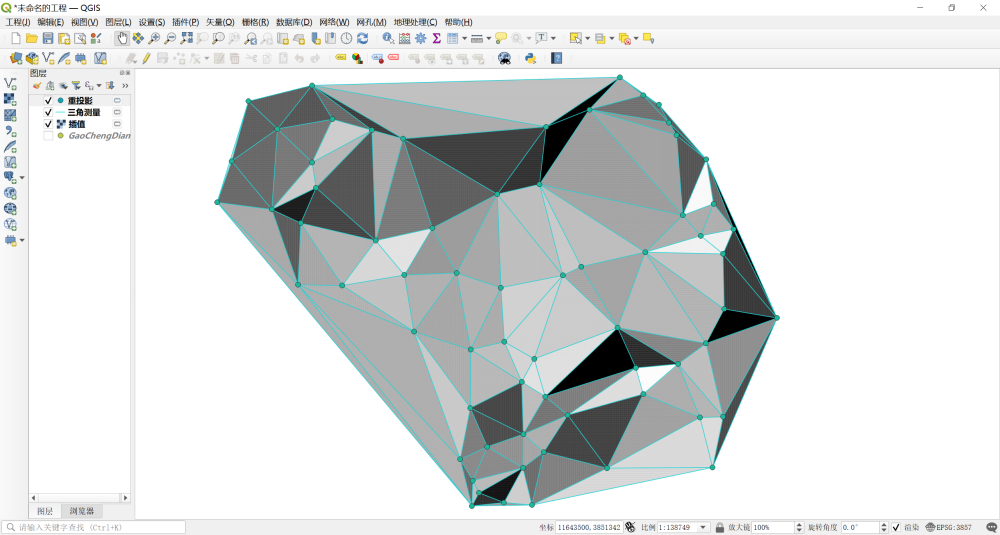The image size is (1000, 535).
Task: Click the yellow Layer Labeling Options icon
Action: [x=341, y=58]
